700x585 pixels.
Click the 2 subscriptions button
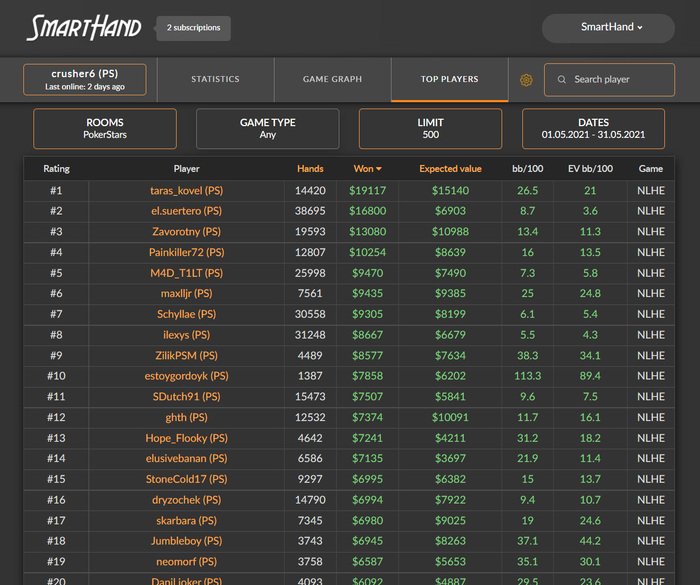193,28
